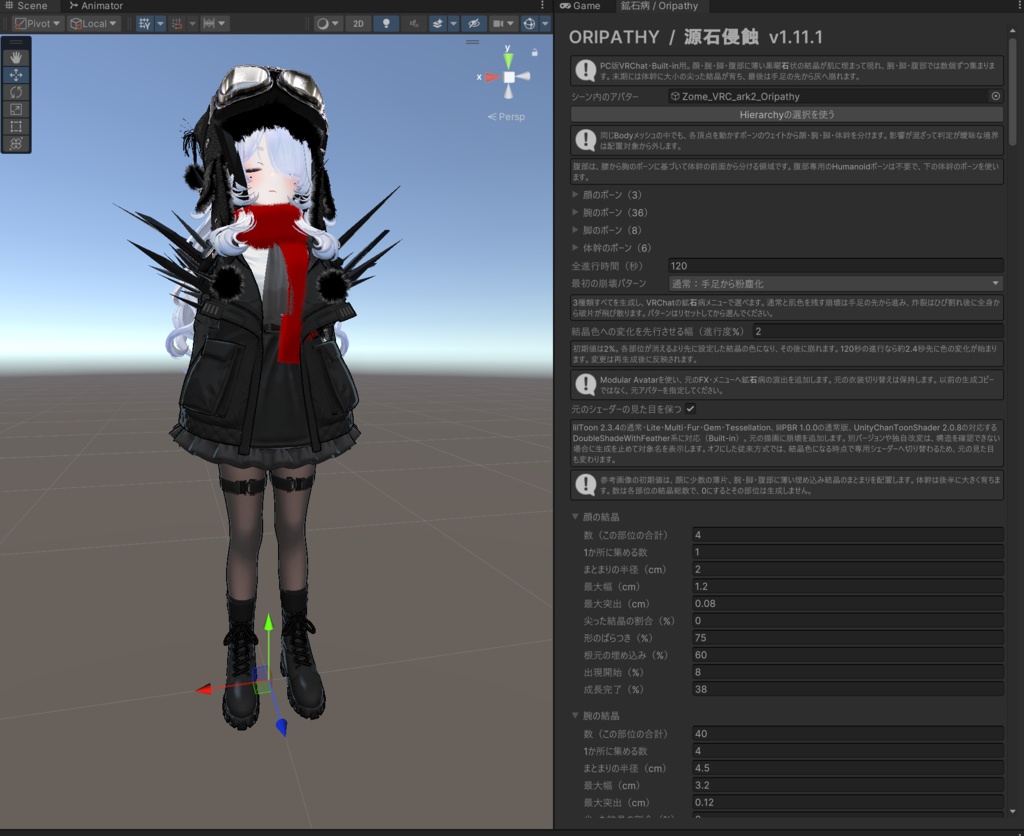1024x836 pixels.
Task: Select the Rect transform tool
Action: pos(16,126)
